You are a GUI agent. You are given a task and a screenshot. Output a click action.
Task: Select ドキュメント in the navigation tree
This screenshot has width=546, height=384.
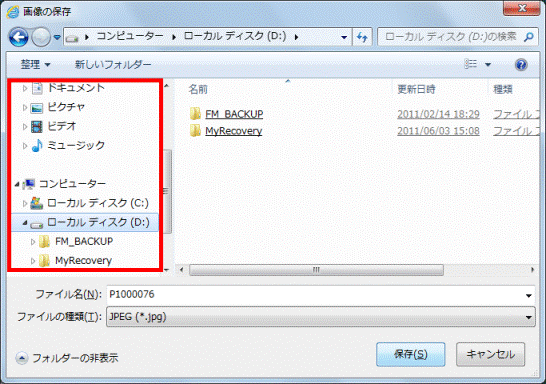76,88
